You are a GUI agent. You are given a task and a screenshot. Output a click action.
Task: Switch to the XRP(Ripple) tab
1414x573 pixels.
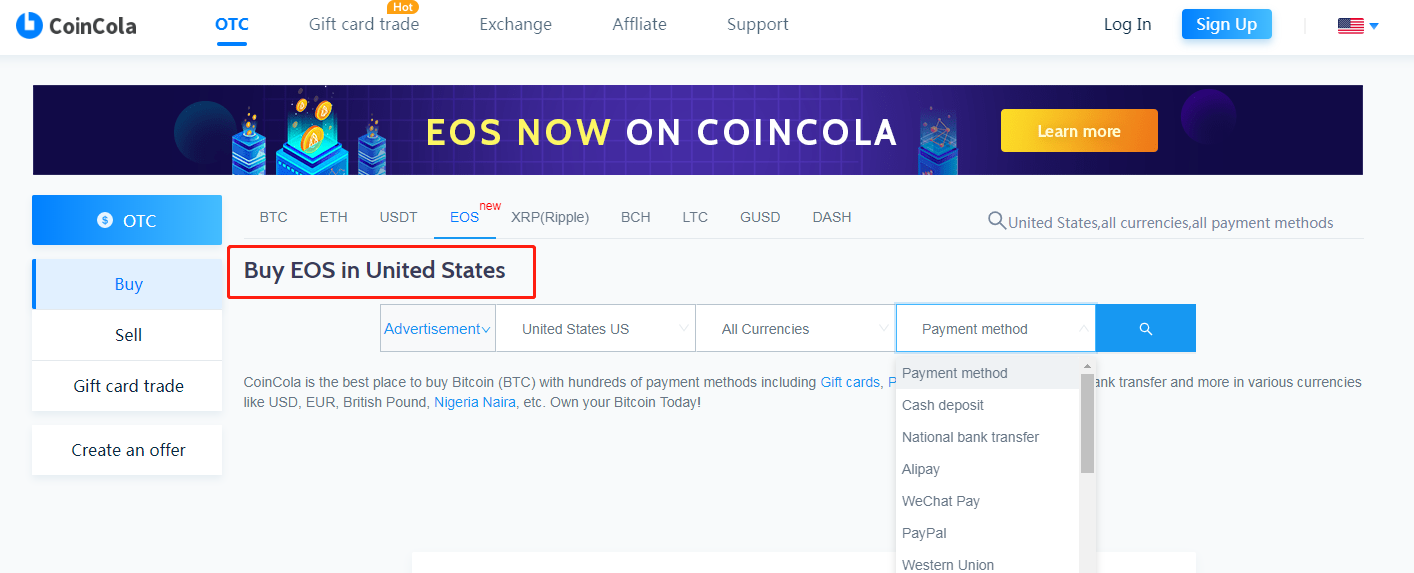pos(550,217)
